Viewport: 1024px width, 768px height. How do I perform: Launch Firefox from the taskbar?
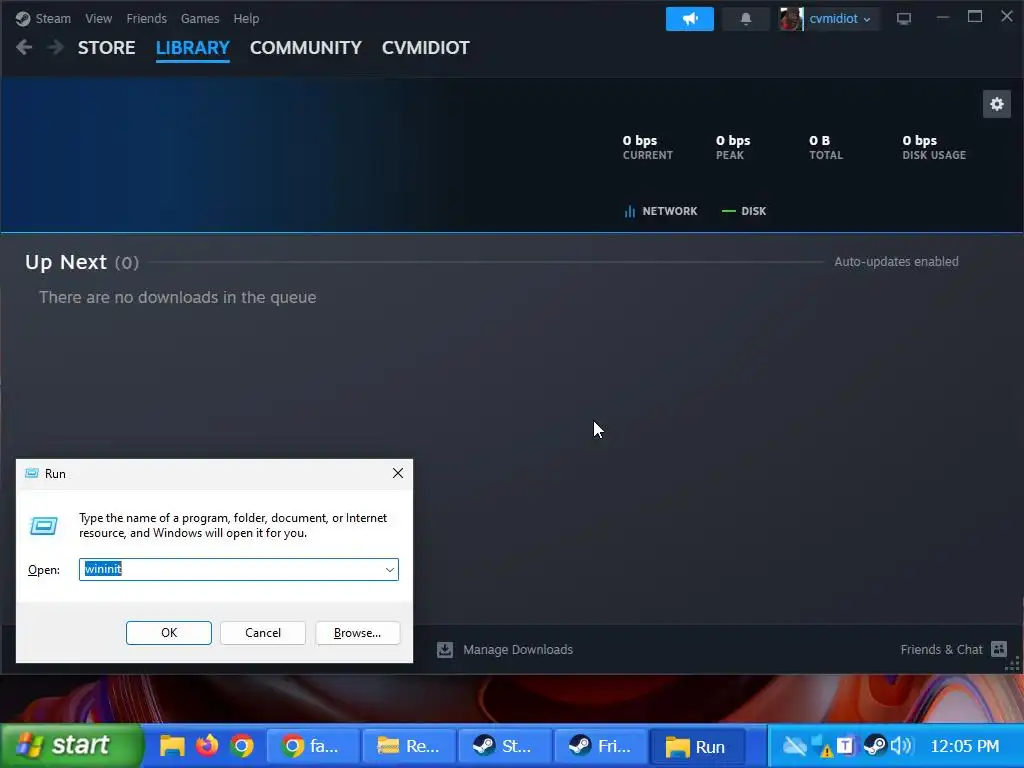(x=207, y=745)
